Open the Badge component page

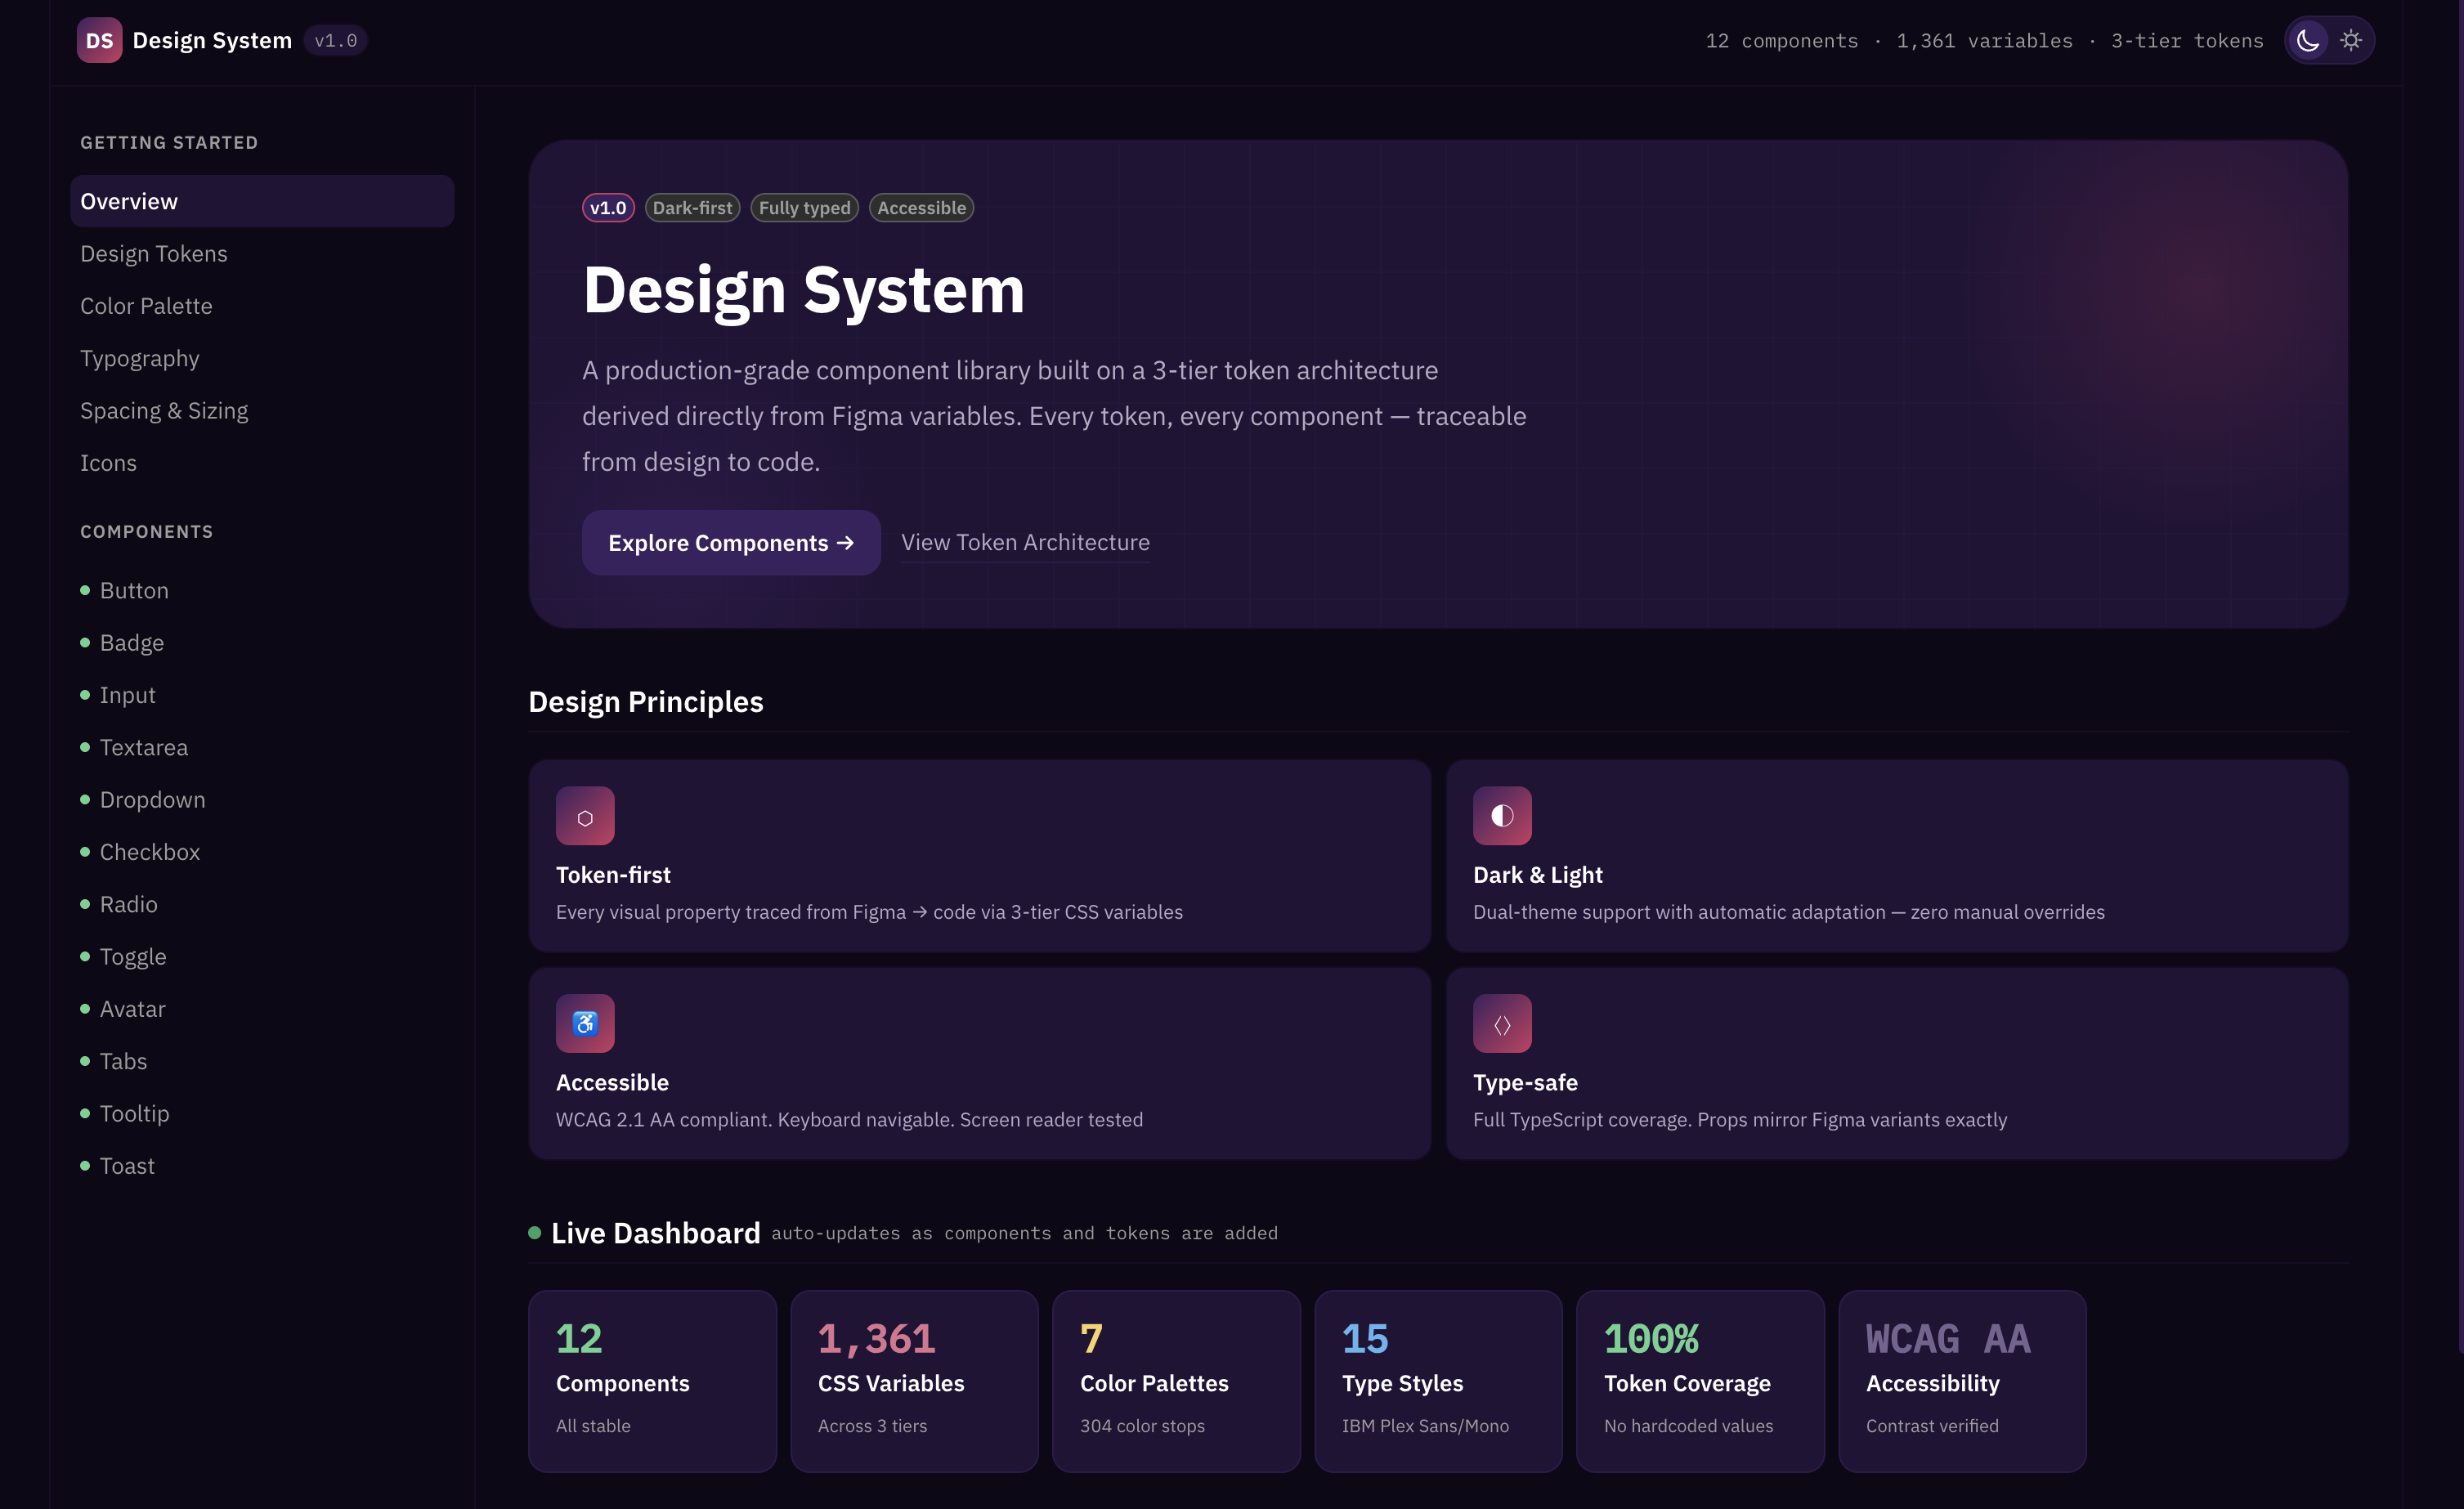coord(262,643)
